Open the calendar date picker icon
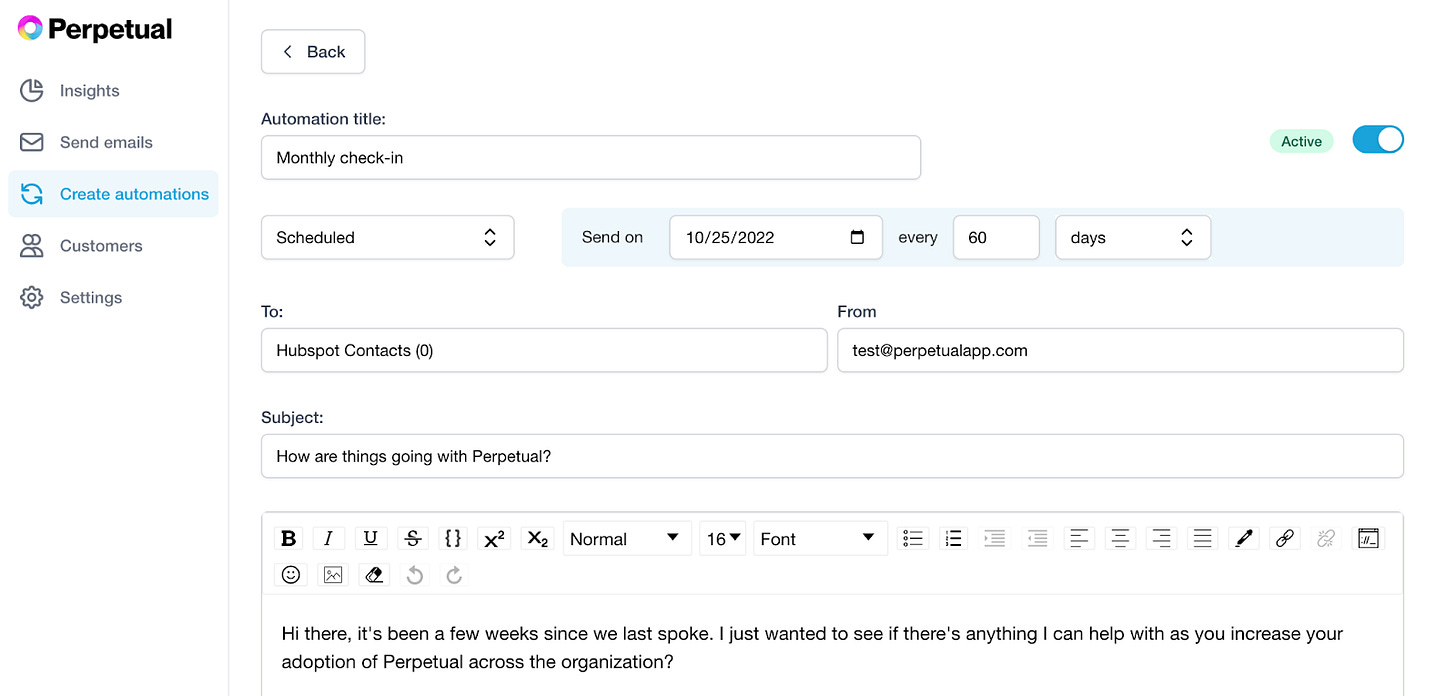The height and width of the screenshot is (696, 1456). (857, 237)
